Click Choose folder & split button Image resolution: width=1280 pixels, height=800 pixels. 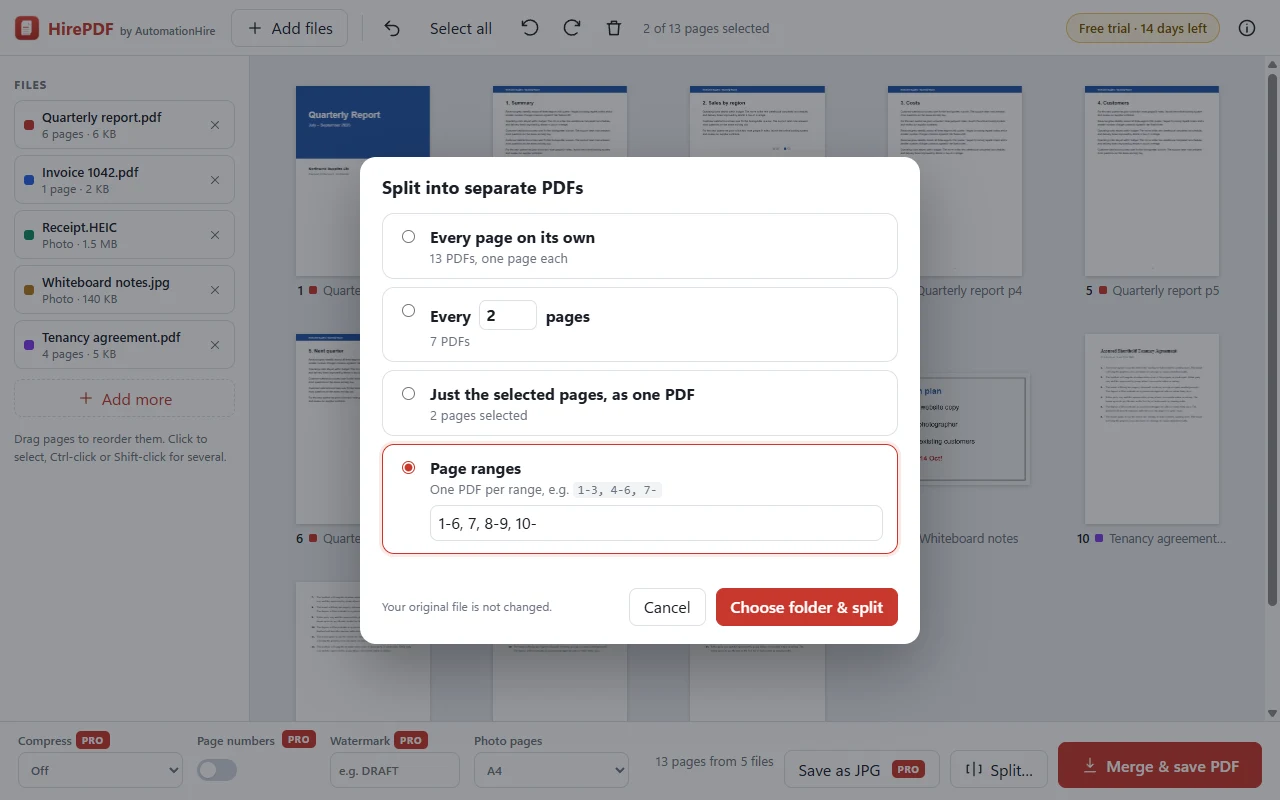[x=807, y=607]
